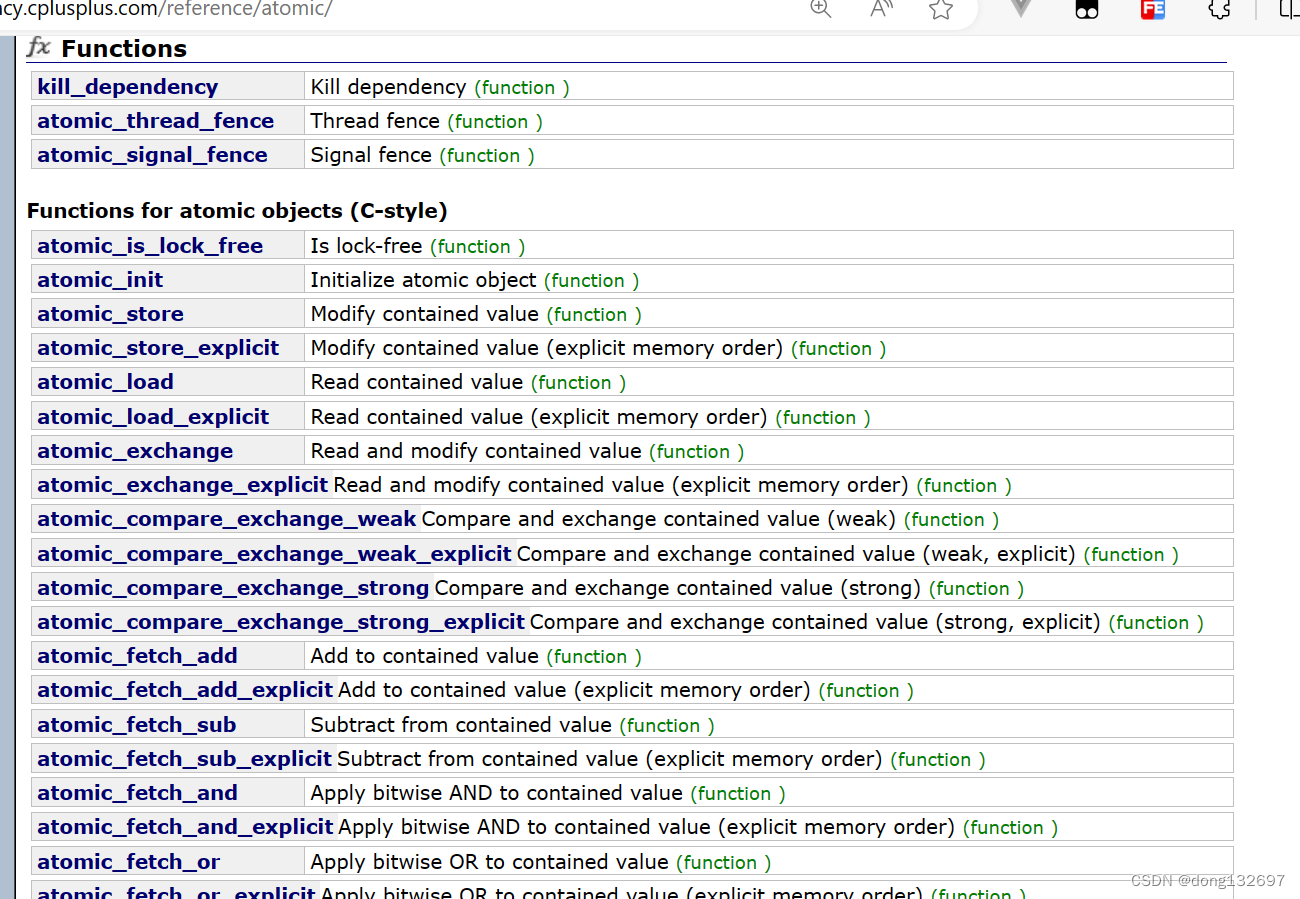The height and width of the screenshot is (899, 1300).
Task: Click 'Modify contained value (explicit memory order)' text
Action: [x=547, y=348]
